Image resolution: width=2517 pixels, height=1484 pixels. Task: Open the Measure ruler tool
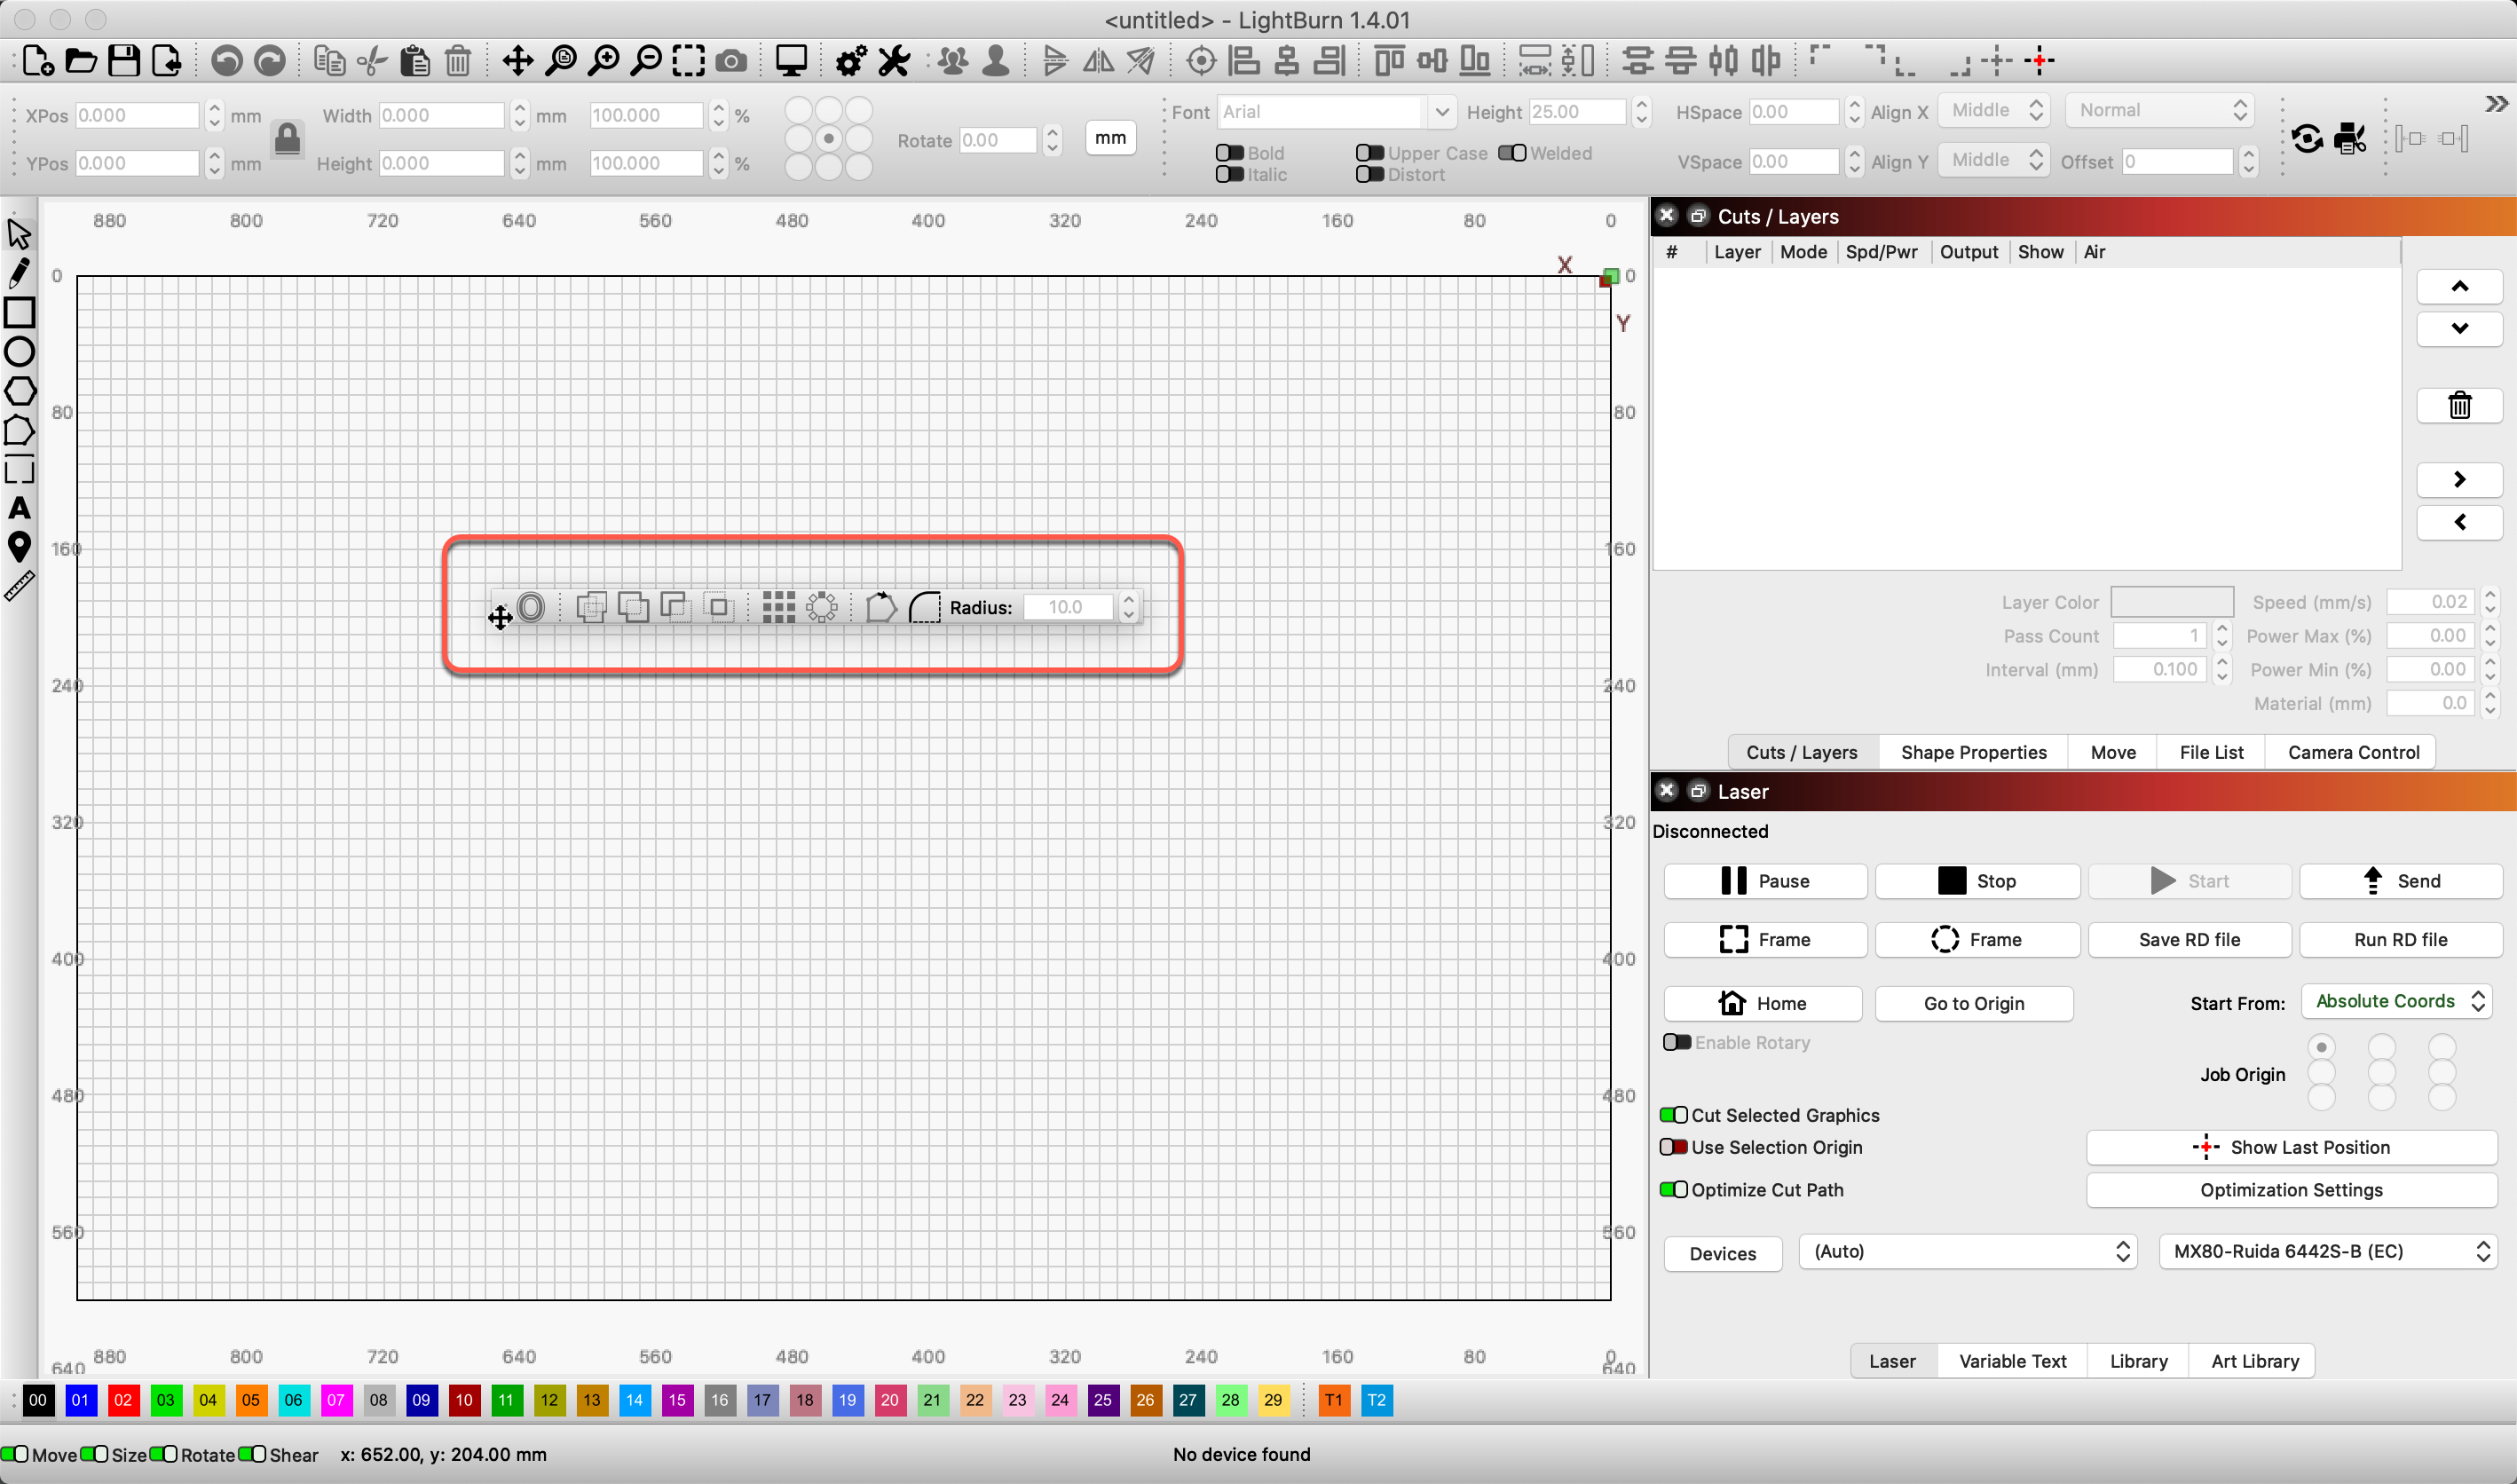(x=19, y=586)
